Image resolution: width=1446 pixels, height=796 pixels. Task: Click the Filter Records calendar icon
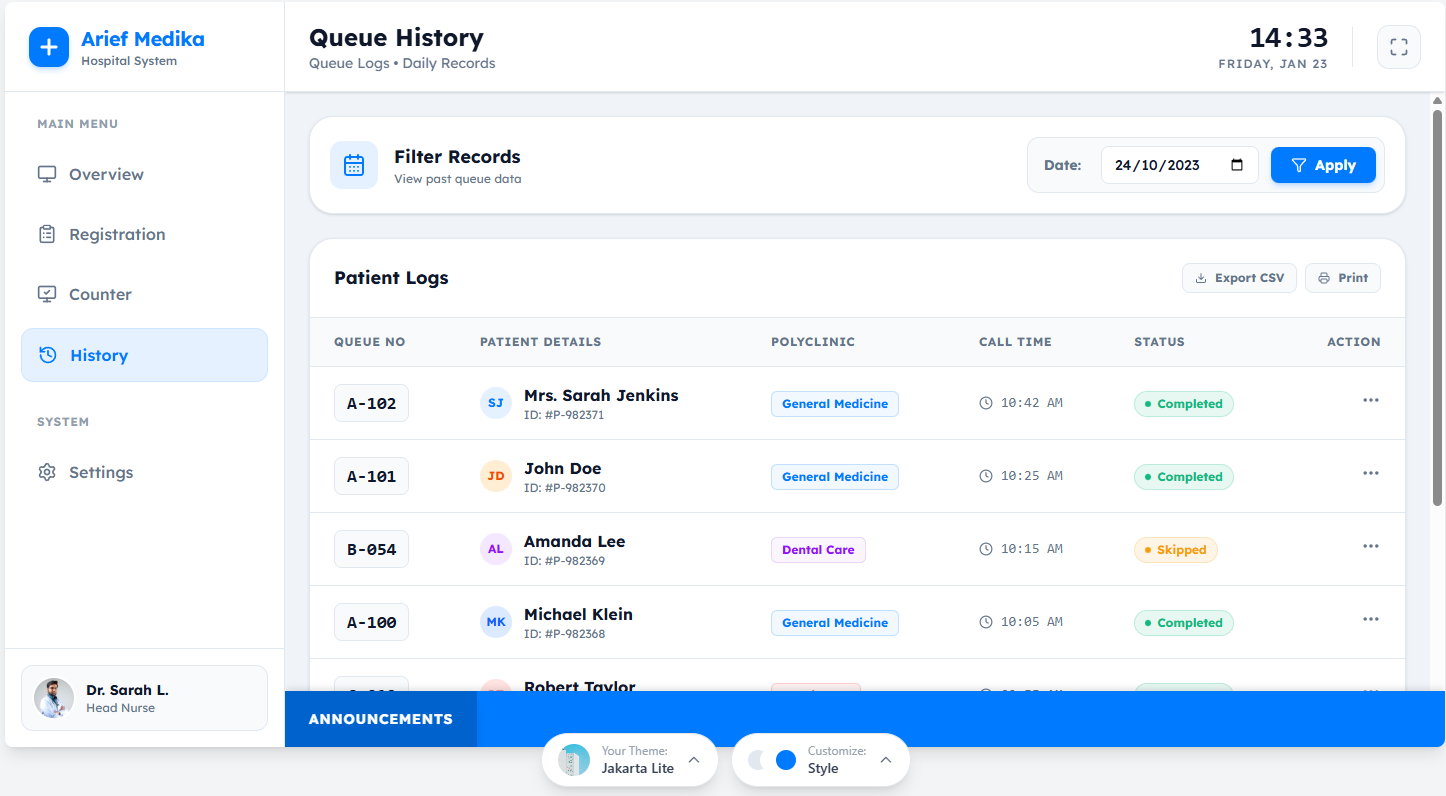[x=354, y=165]
